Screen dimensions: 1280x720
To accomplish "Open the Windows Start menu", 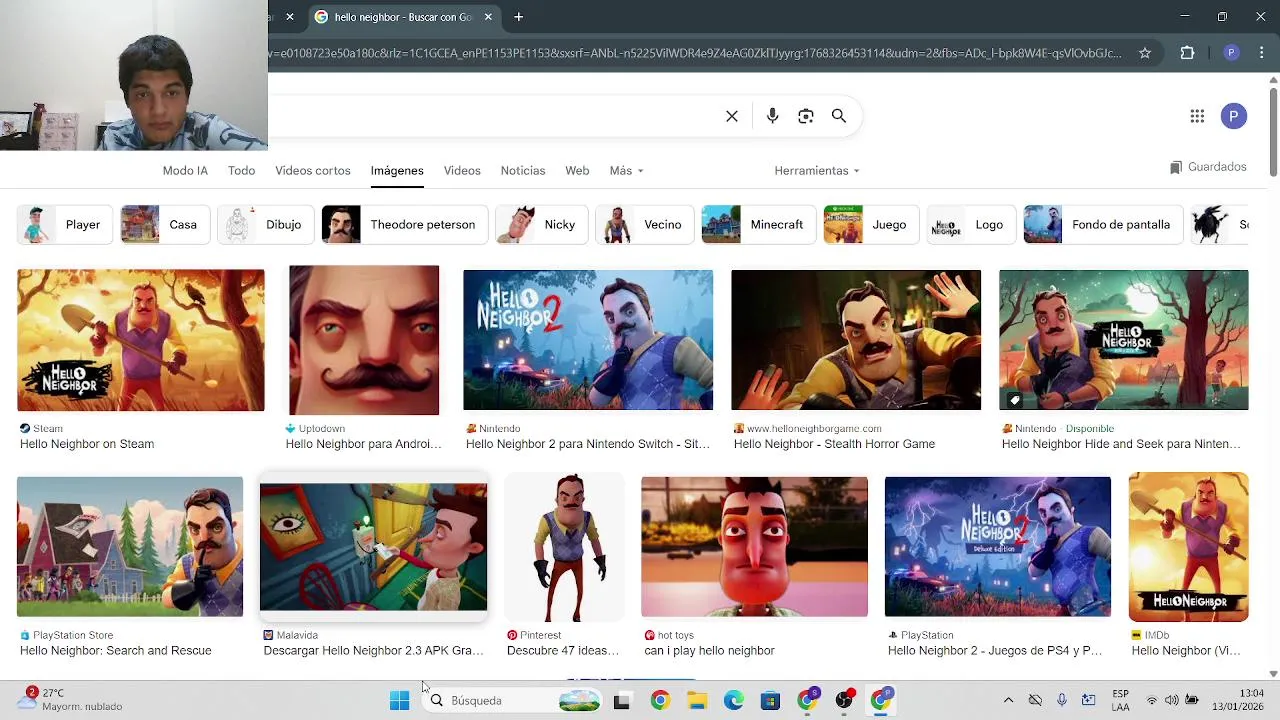I will point(399,701).
